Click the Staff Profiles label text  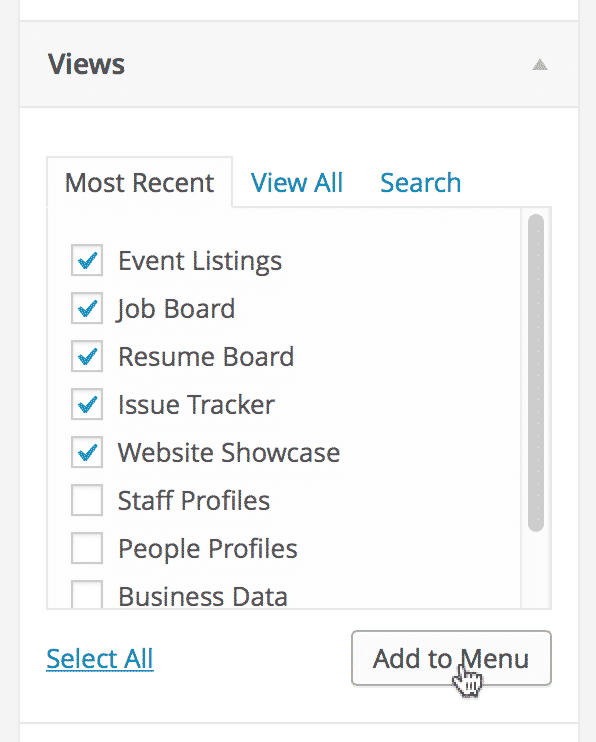tap(194, 501)
